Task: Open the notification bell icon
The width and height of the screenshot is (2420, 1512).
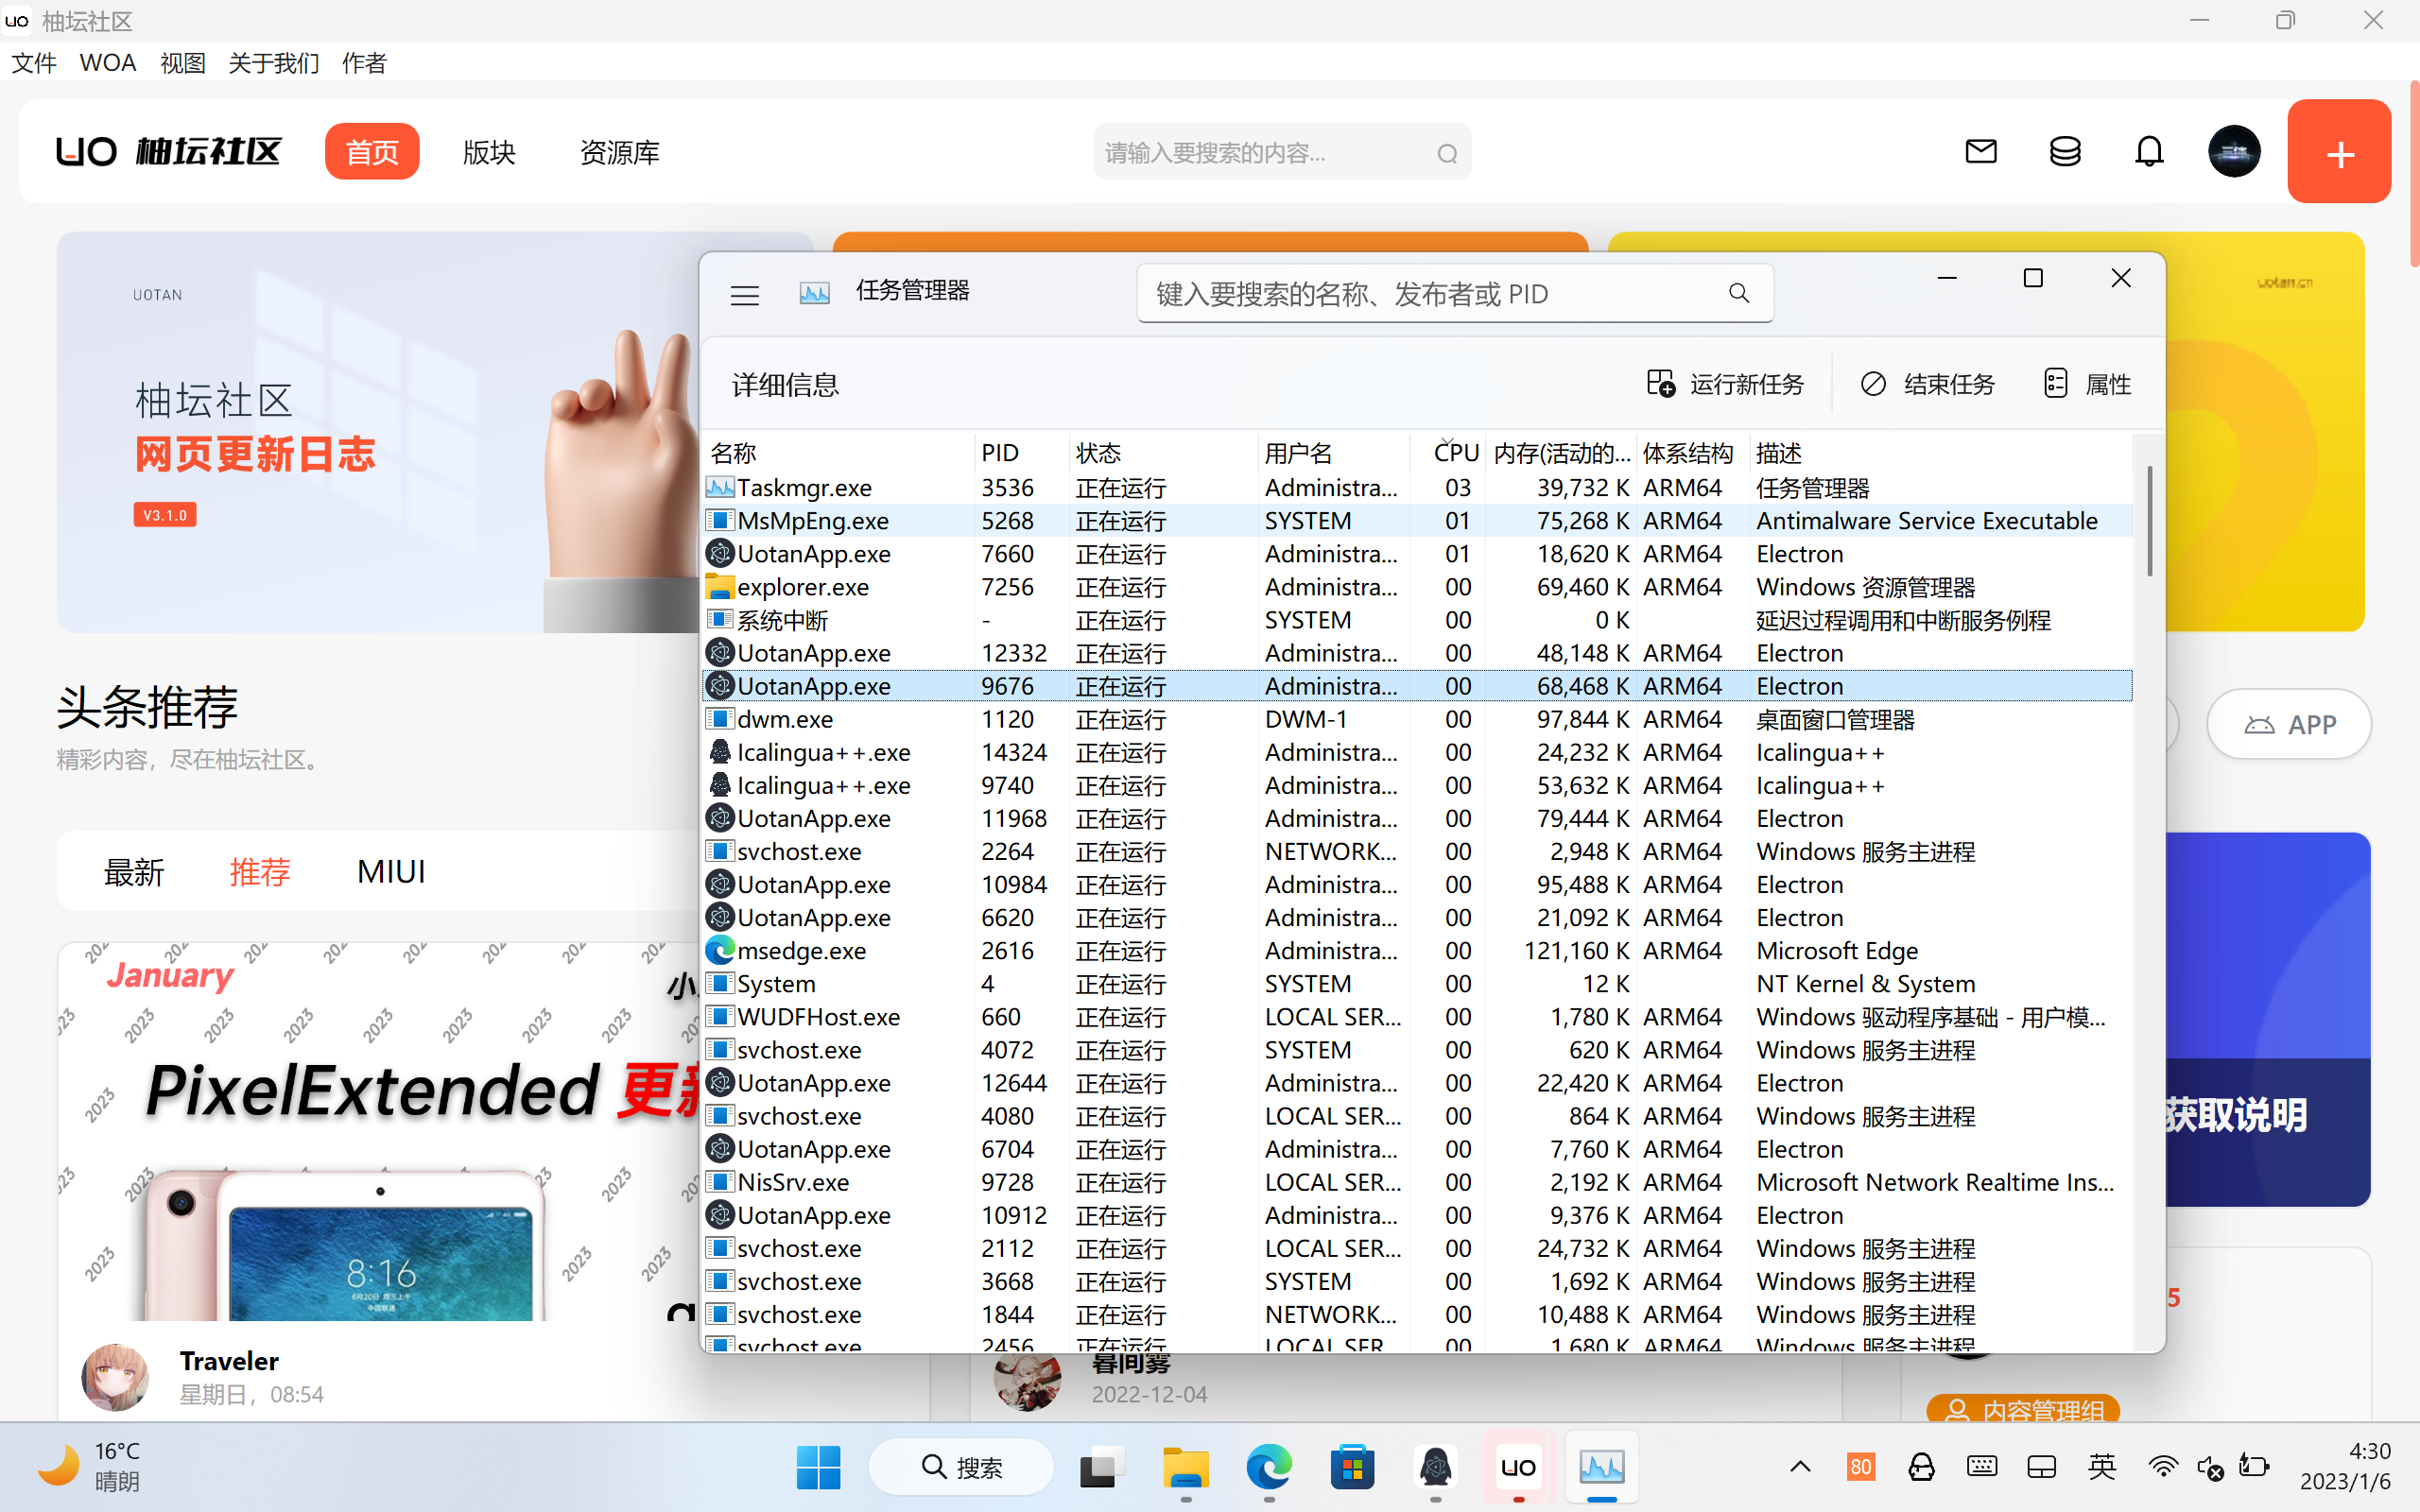Action: tap(2149, 152)
